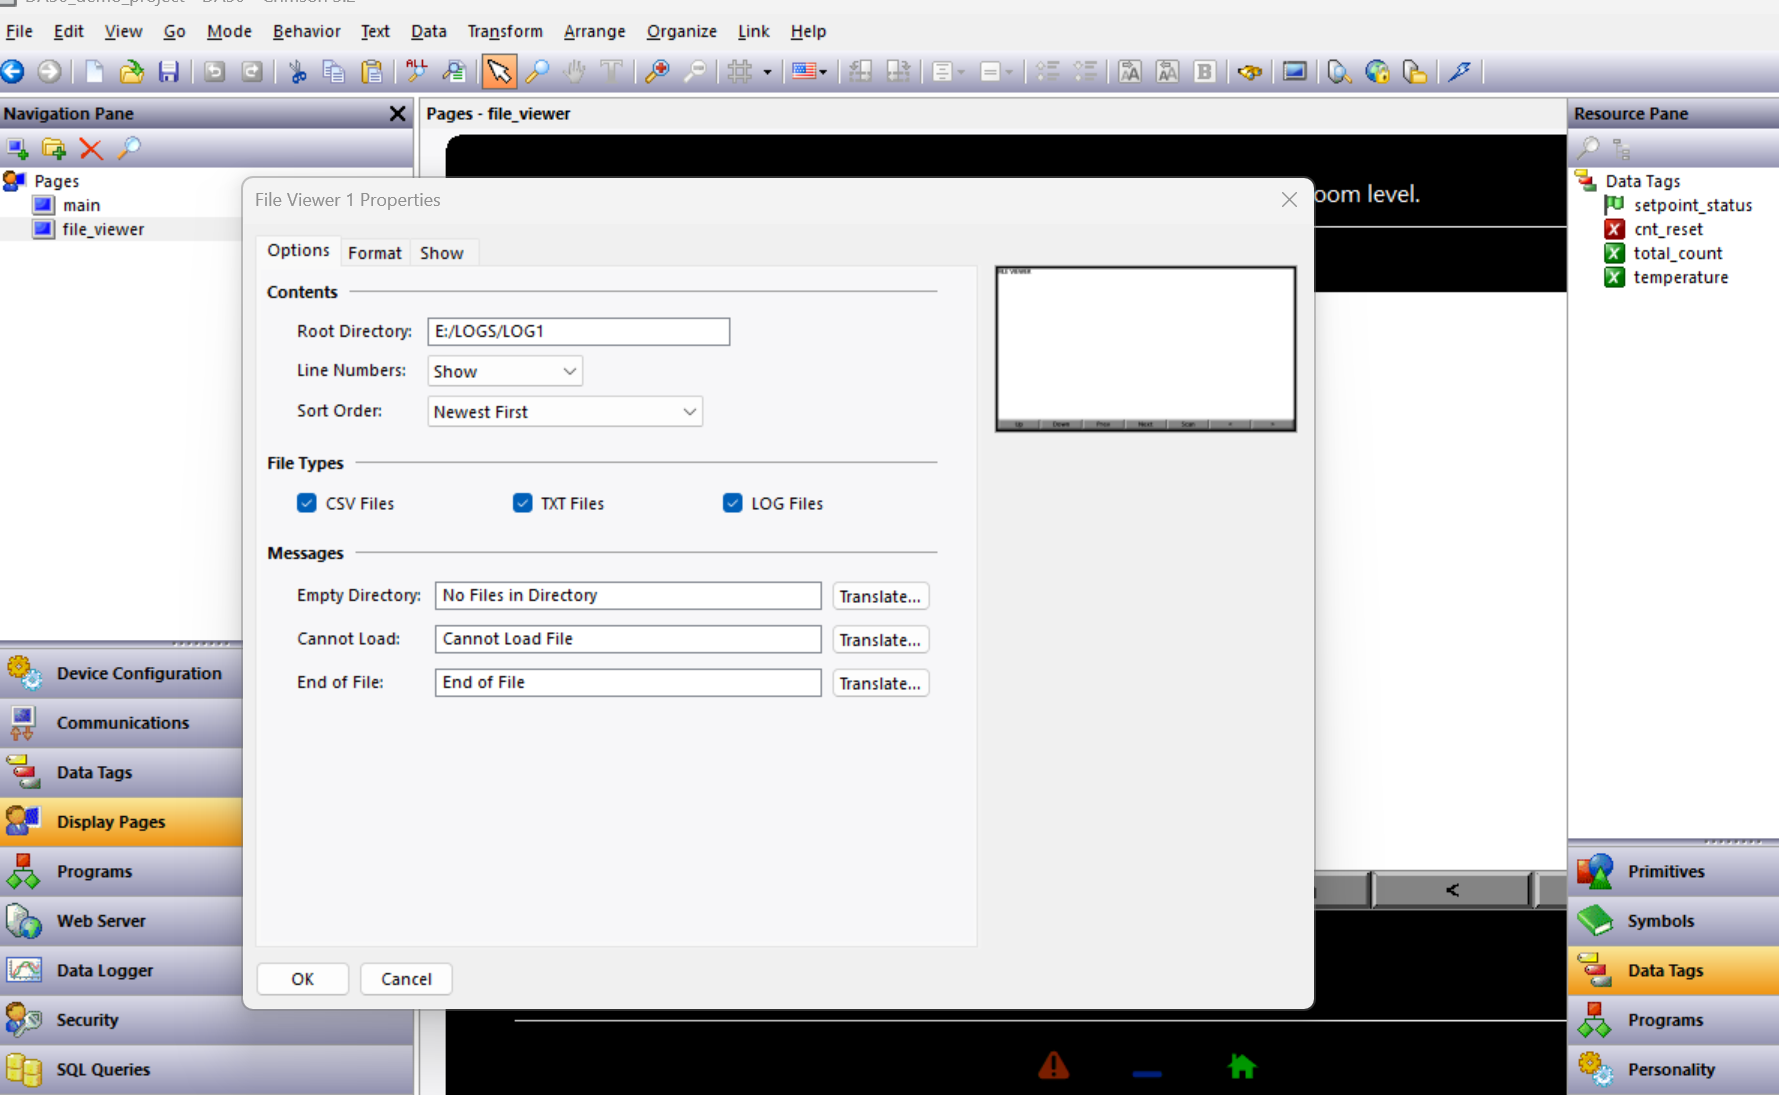1779x1095 pixels.
Task: Click the Root Directory input field
Action: tap(578, 331)
